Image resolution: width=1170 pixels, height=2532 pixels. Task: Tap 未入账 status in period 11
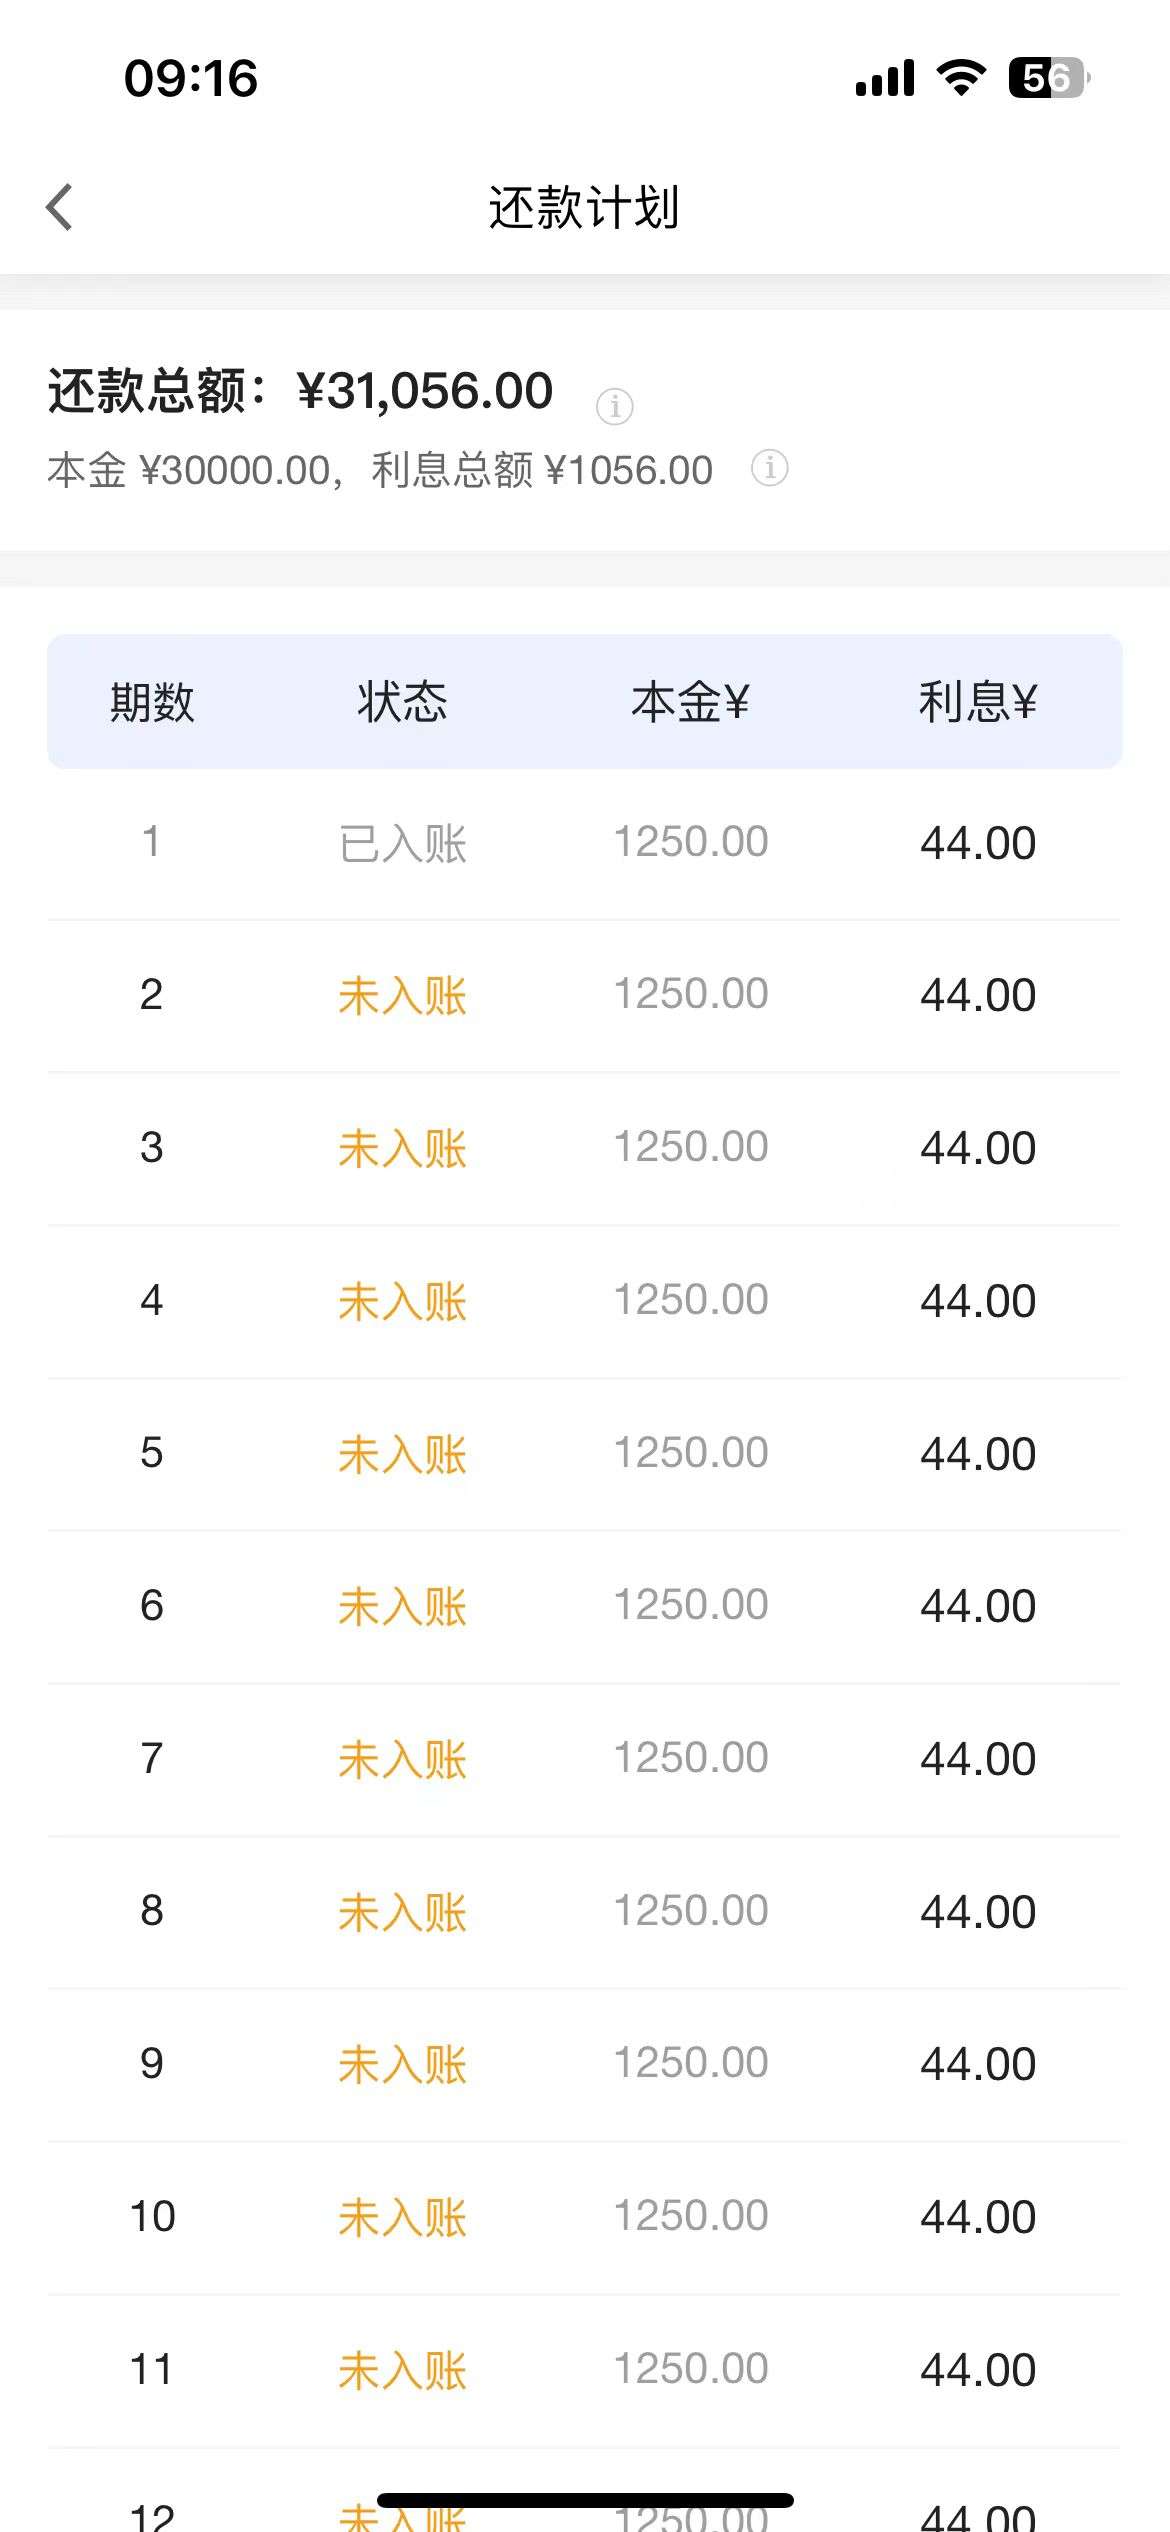point(403,2371)
